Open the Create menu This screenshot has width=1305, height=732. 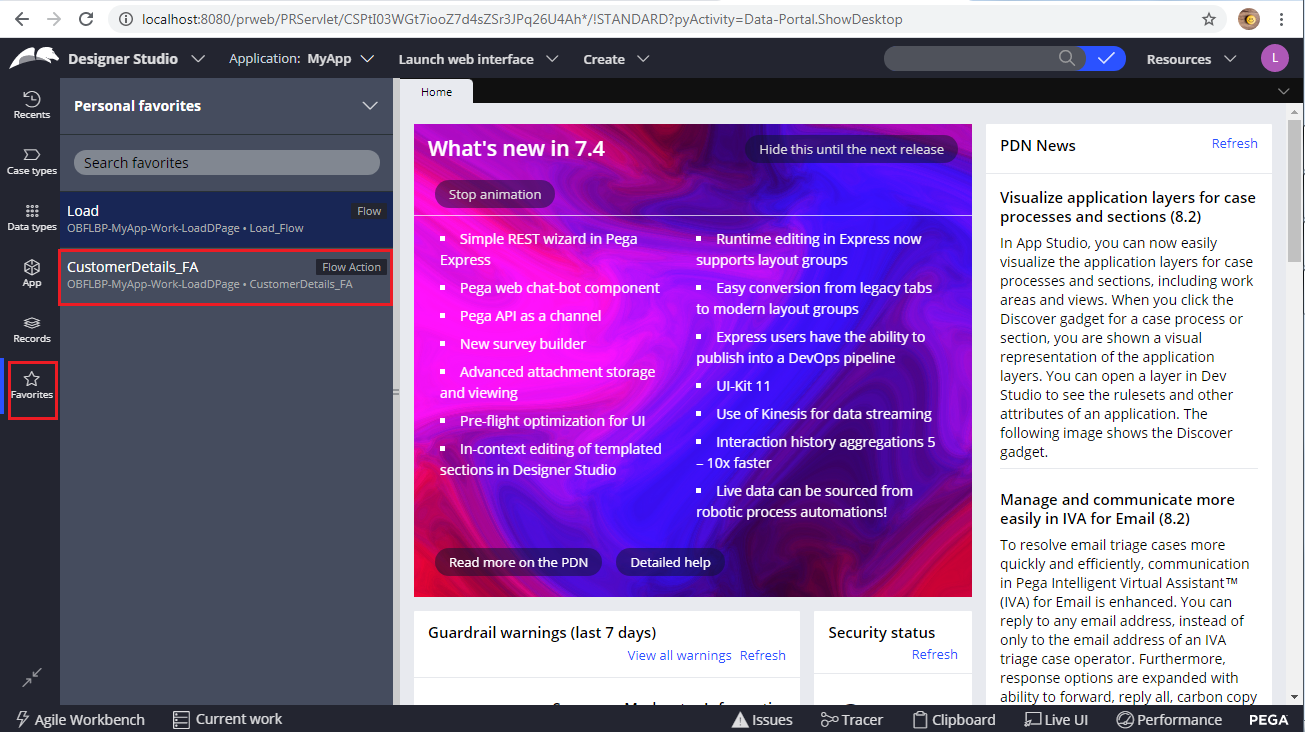pos(616,59)
